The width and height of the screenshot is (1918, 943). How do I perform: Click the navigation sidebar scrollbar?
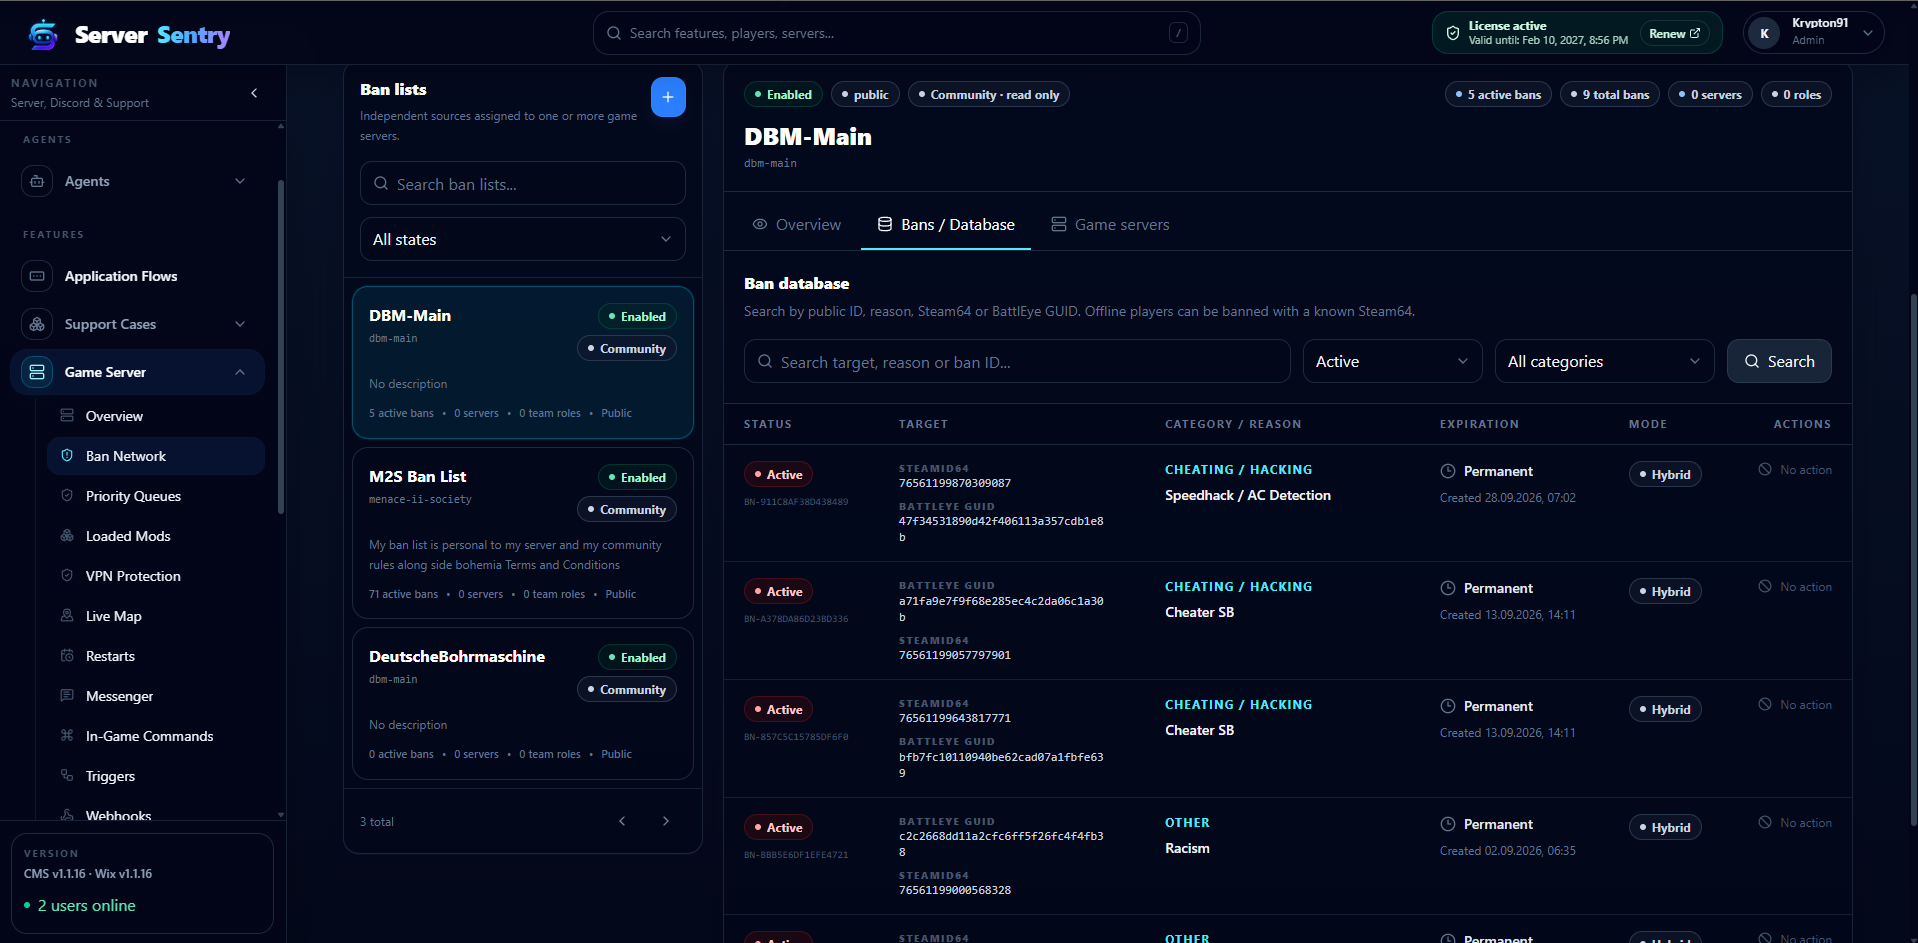(281, 345)
